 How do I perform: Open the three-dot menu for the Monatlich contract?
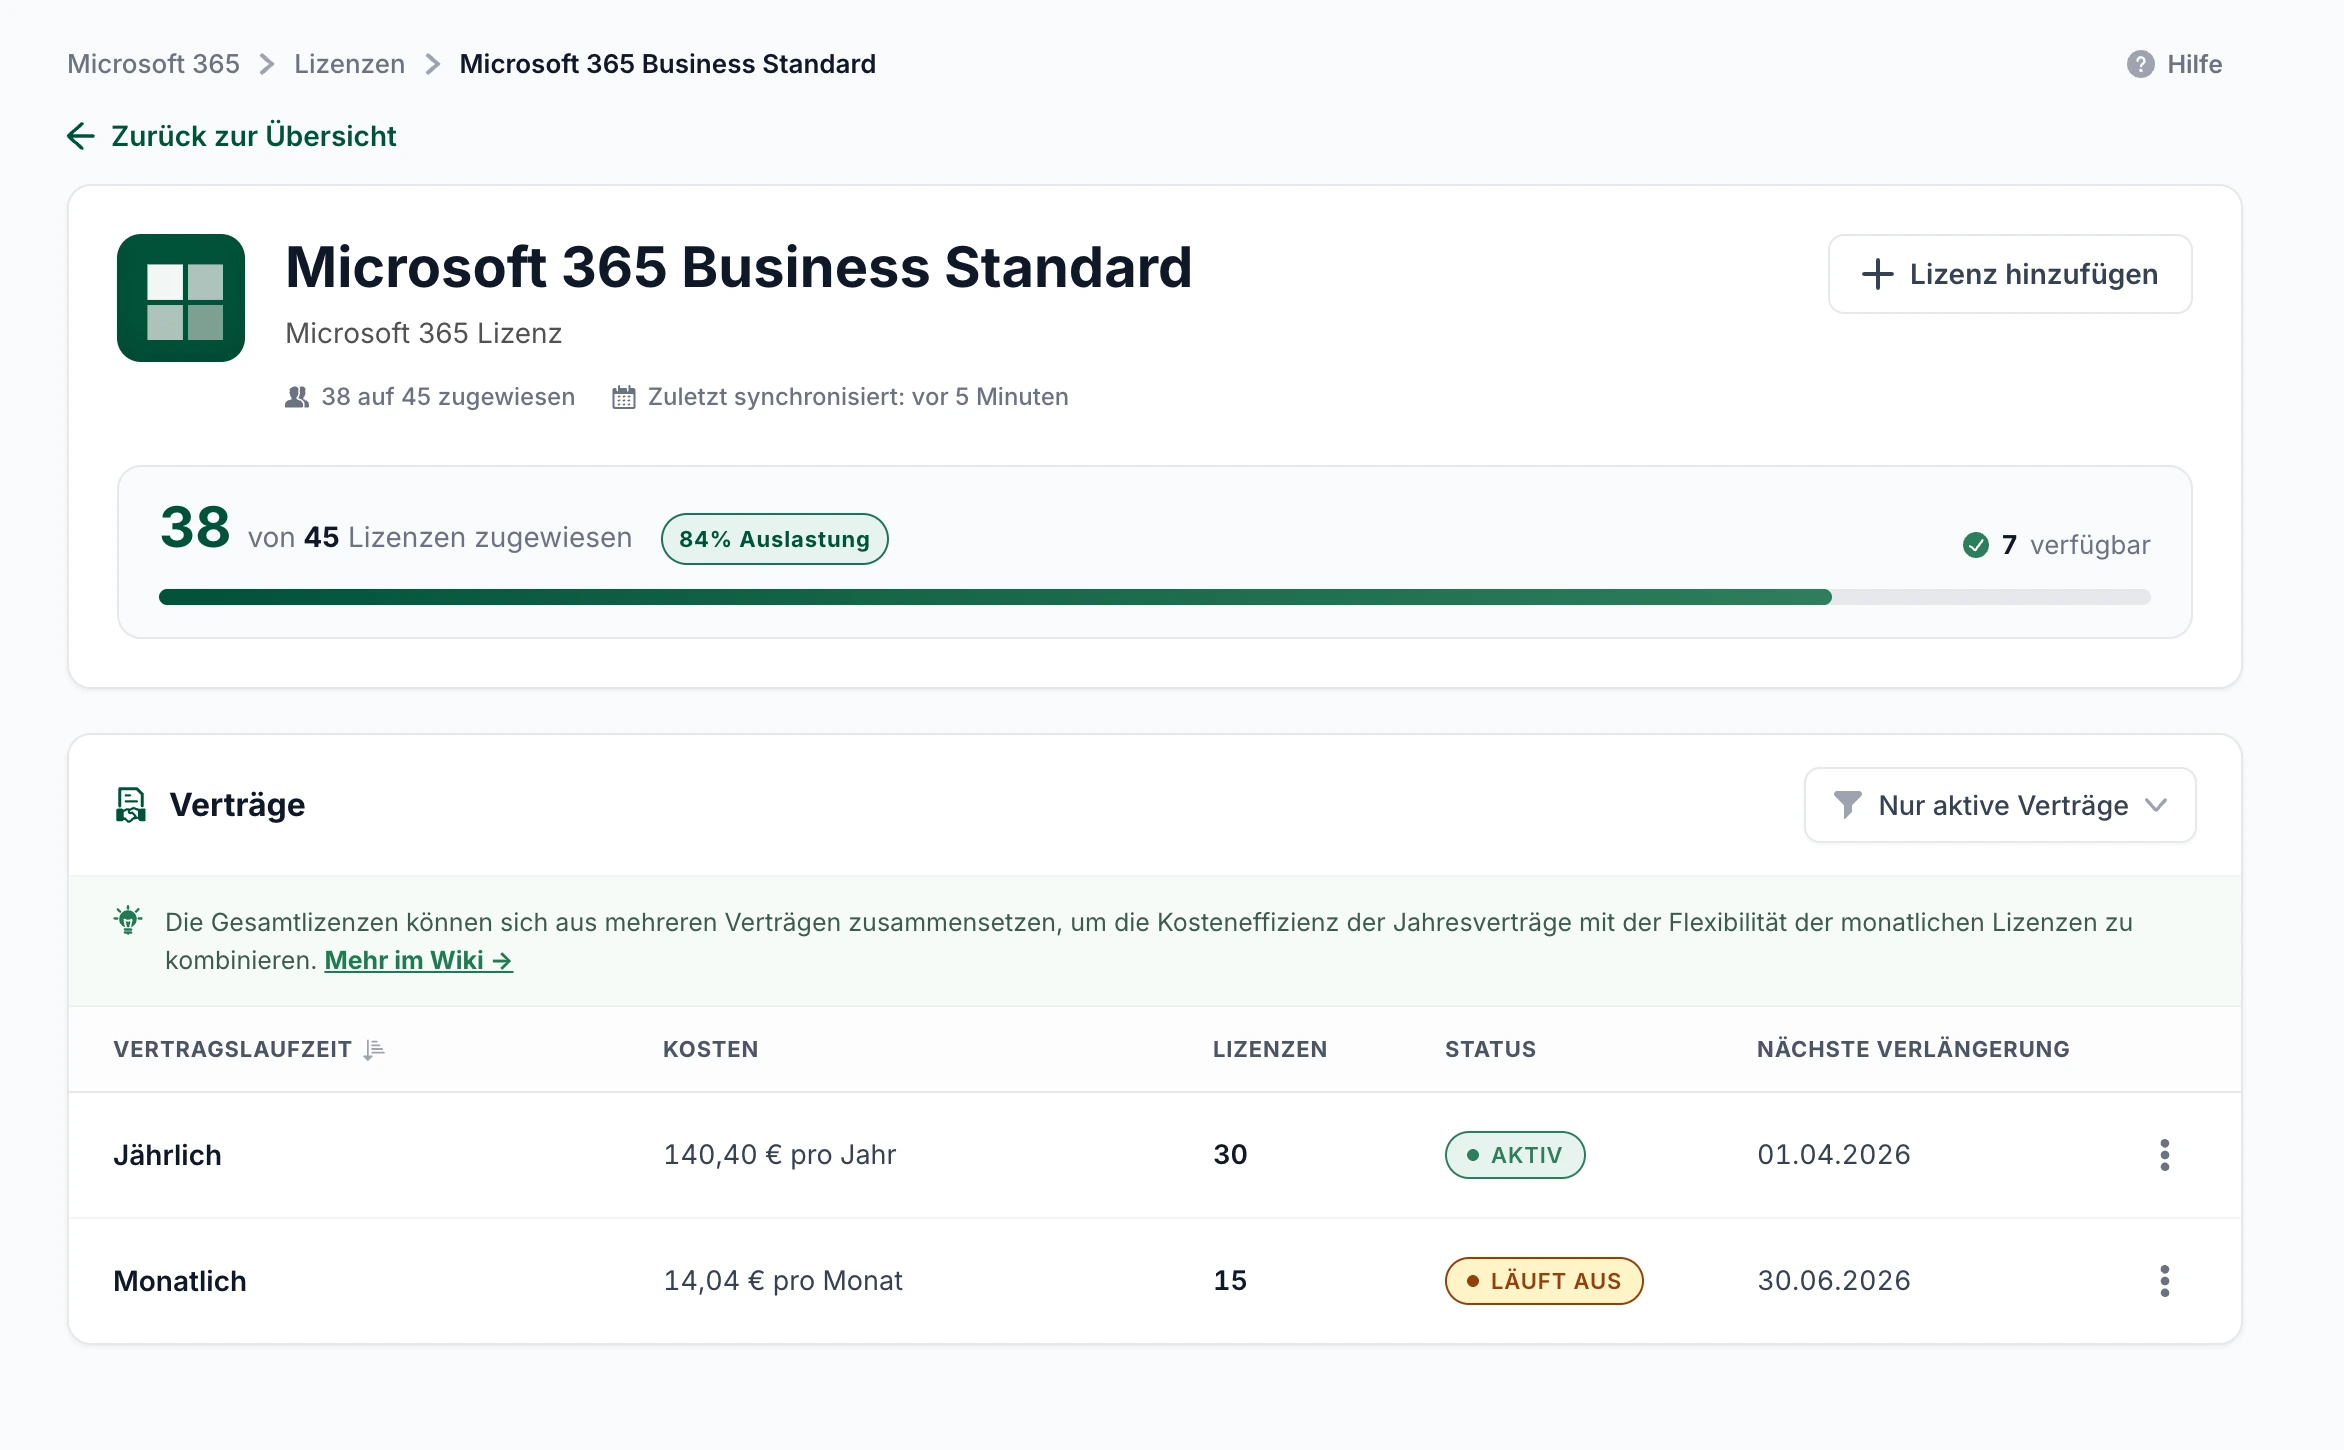click(2165, 1281)
